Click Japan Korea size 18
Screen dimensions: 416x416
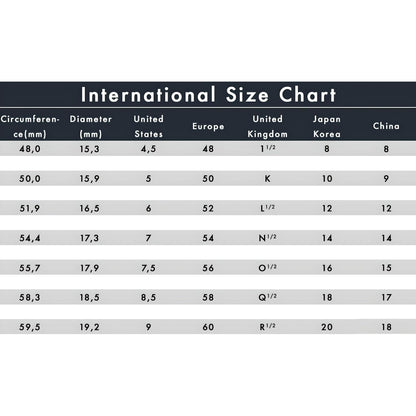click(327, 297)
